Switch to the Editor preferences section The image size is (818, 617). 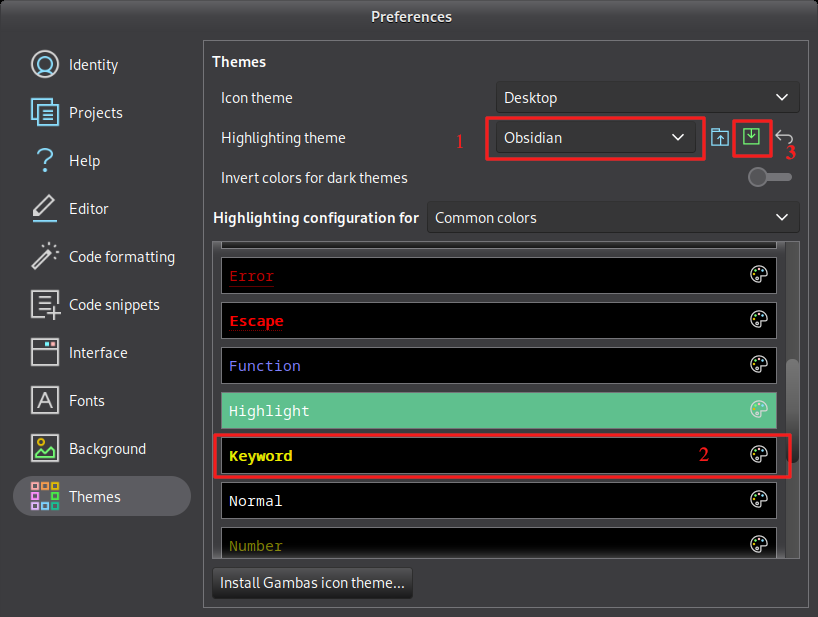[88, 209]
